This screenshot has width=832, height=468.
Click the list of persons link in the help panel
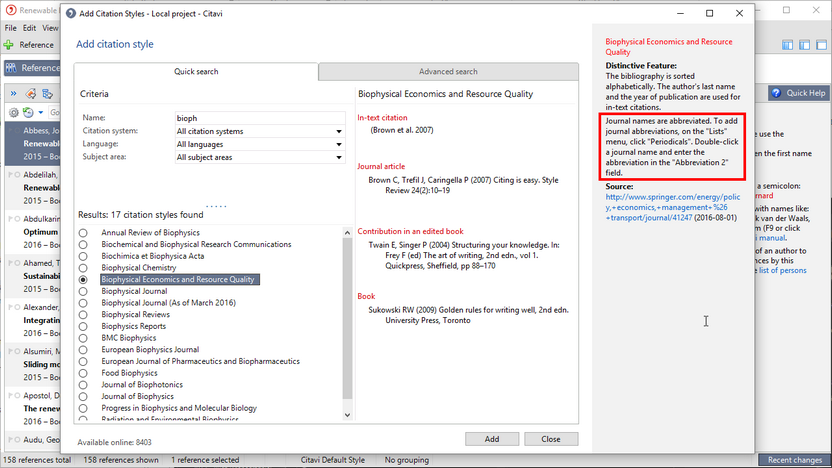point(782,270)
